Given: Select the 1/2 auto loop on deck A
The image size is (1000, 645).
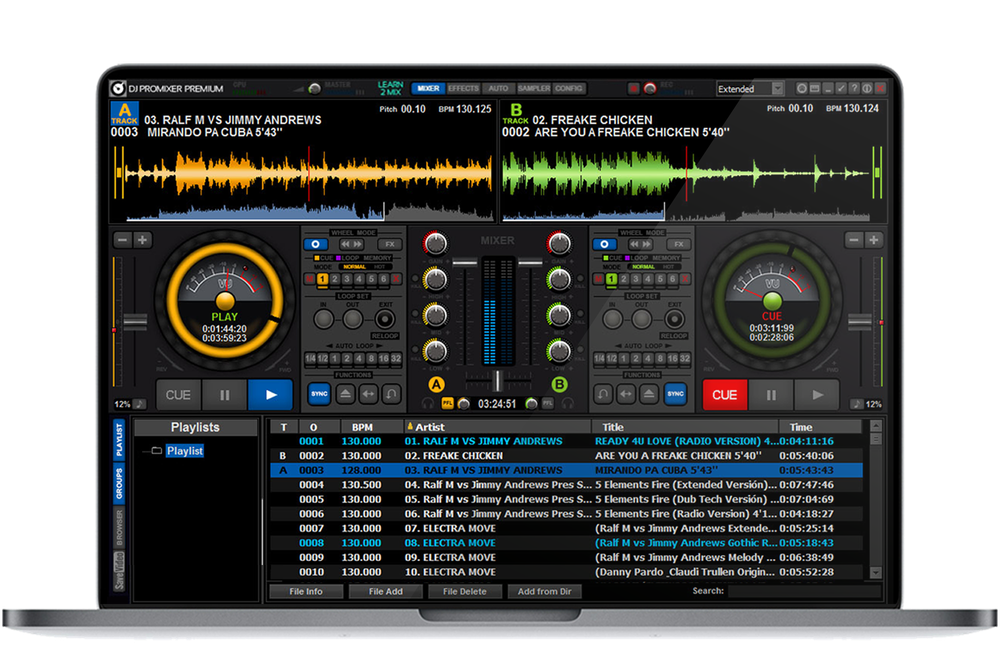Looking at the screenshot, I should [321, 358].
